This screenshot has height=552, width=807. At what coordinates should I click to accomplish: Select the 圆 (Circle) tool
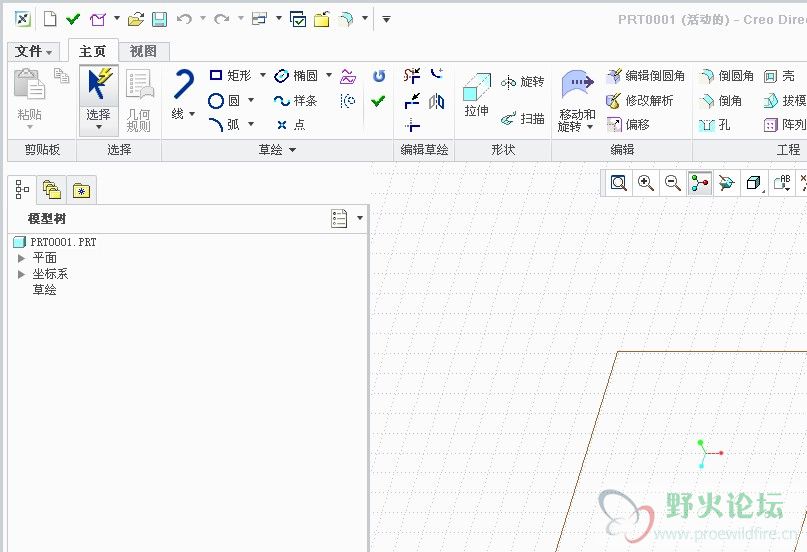click(x=224, y=100)
